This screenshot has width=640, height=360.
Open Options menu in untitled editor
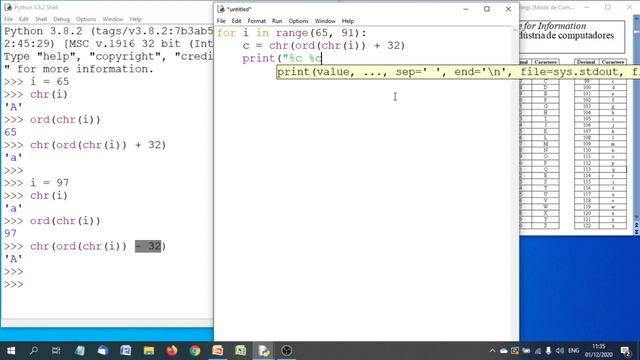(x=298, y=21)
